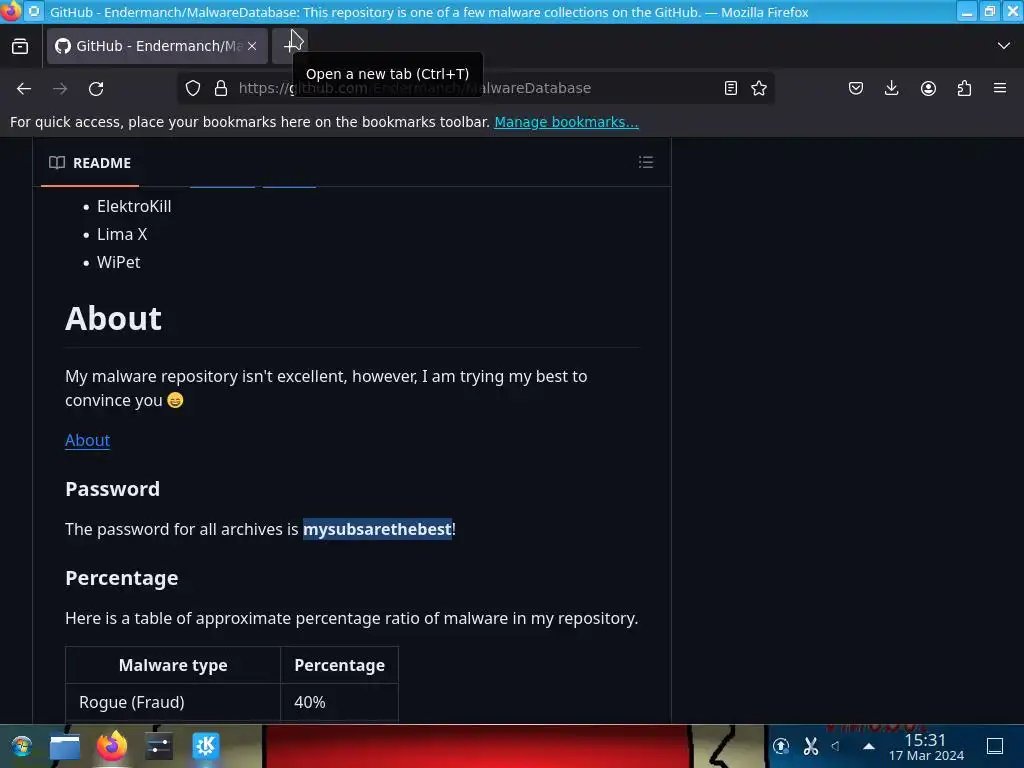Click the About heading
The image size is (1024, 768).
113,319
